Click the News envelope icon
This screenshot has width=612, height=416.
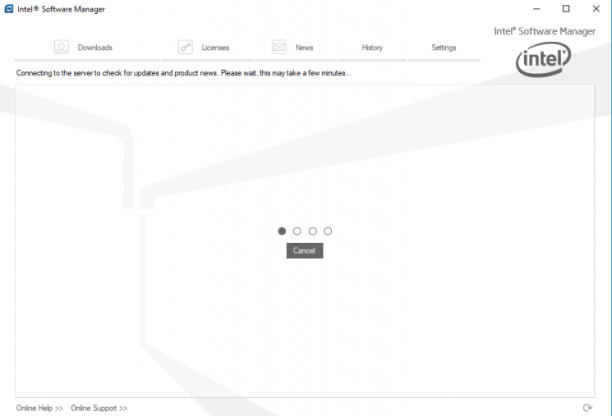point(279,47)
